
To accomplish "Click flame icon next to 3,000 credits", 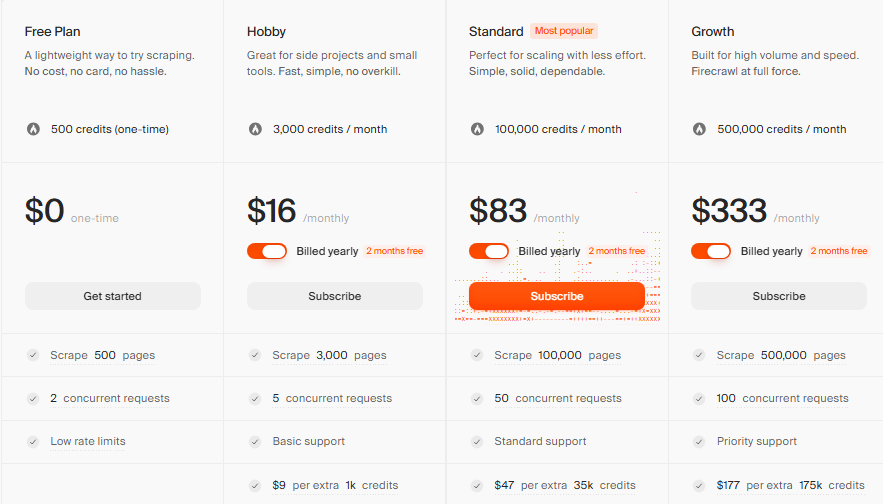I will coord(255,129).
